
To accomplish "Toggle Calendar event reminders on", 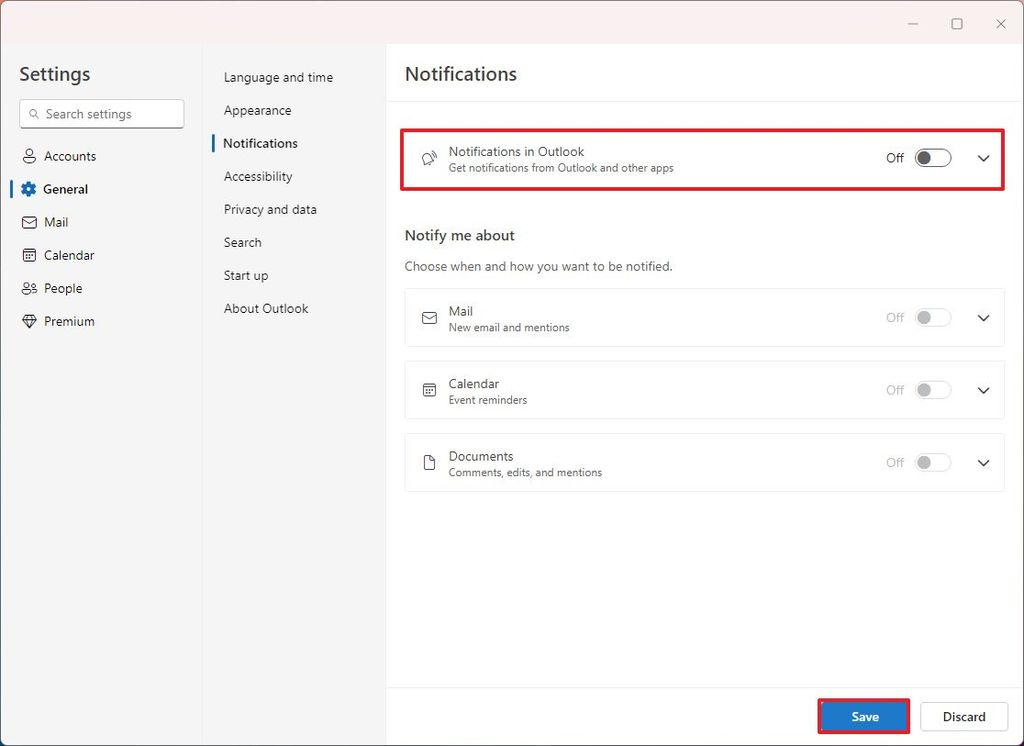I will coord(932,390).
